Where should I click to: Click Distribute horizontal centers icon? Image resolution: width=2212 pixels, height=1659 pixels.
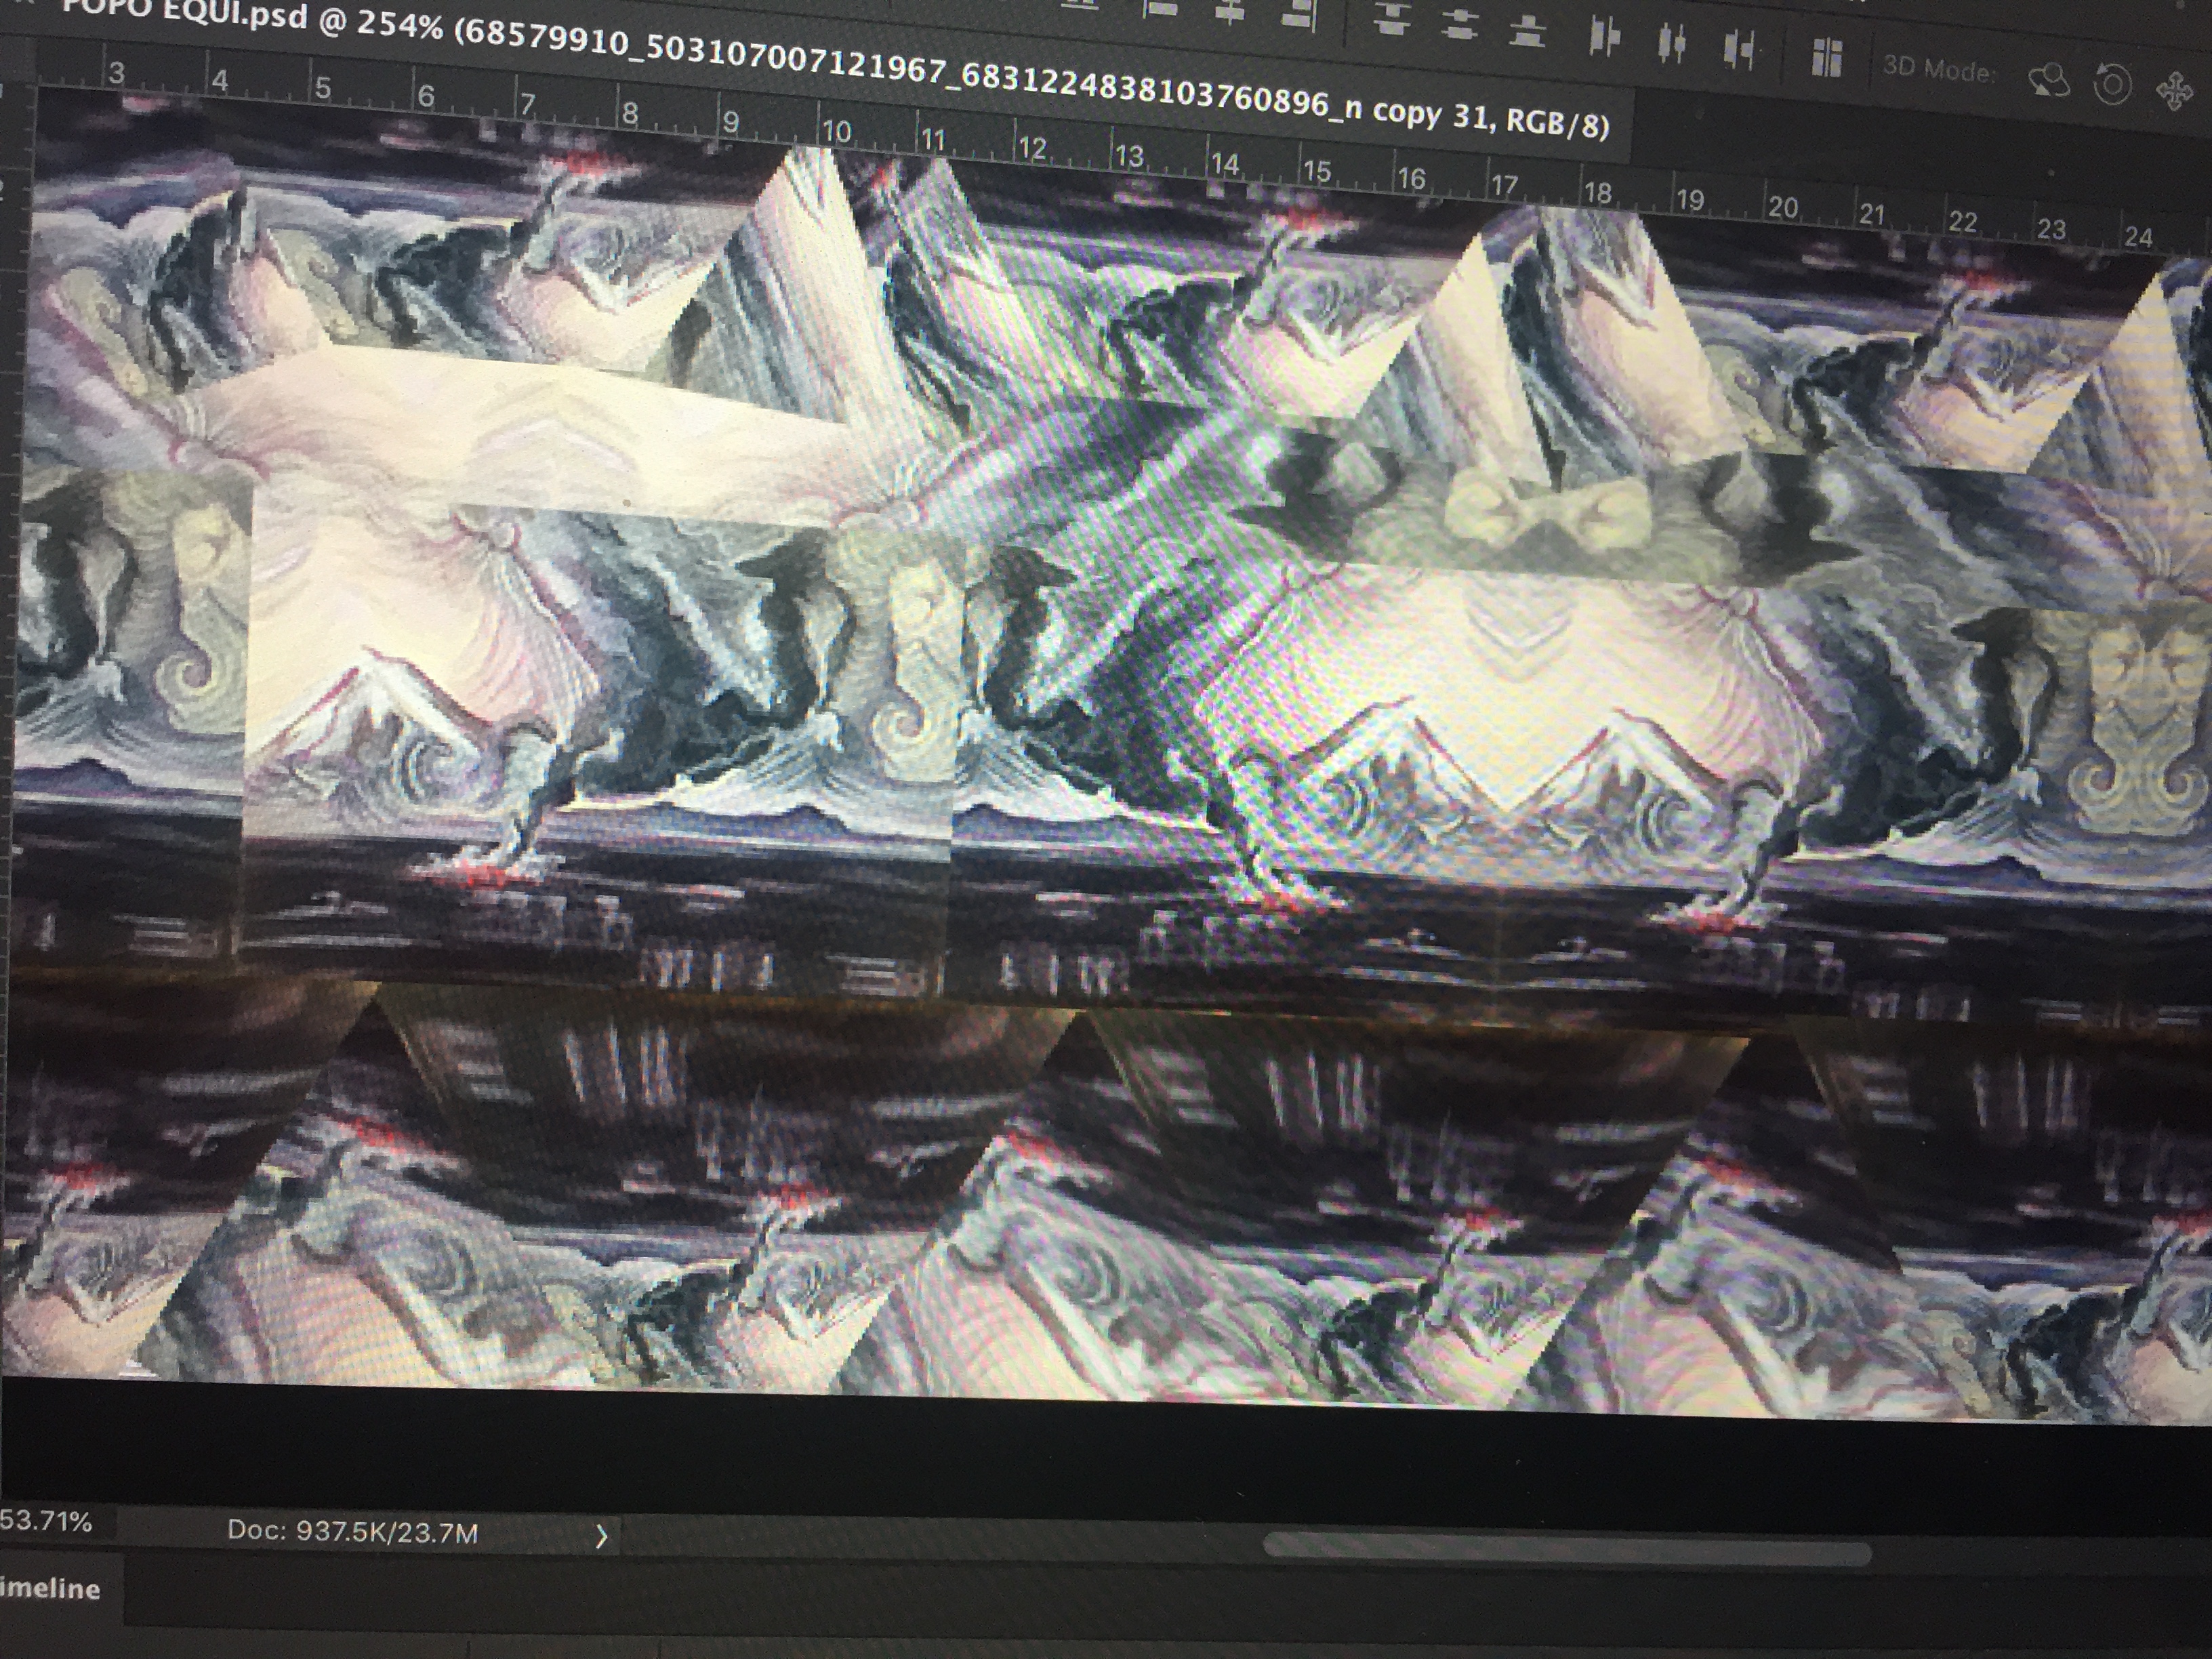1672,43
